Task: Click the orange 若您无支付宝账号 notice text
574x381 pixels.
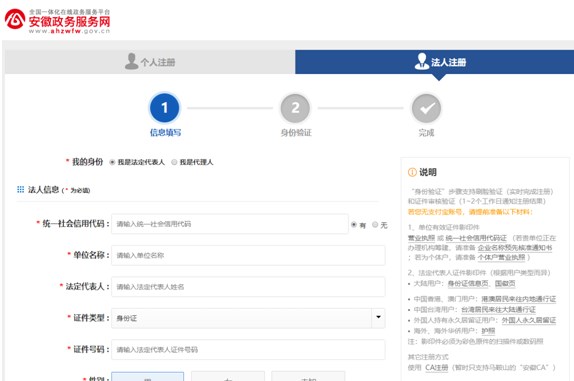Action: click(470, 212)
